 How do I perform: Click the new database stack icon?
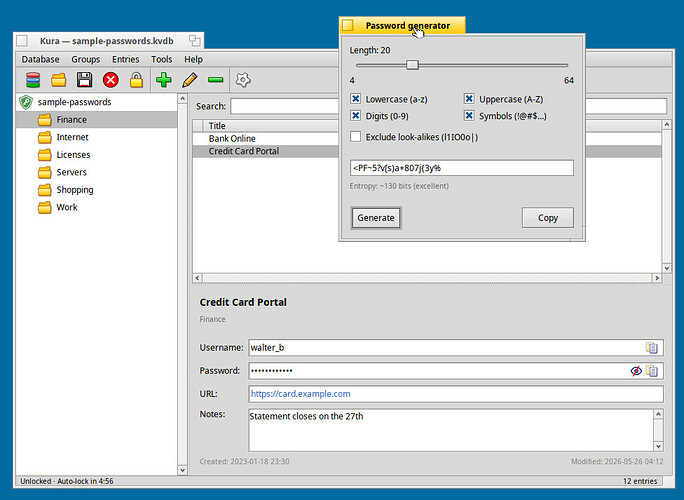click(x=33, y=80)
